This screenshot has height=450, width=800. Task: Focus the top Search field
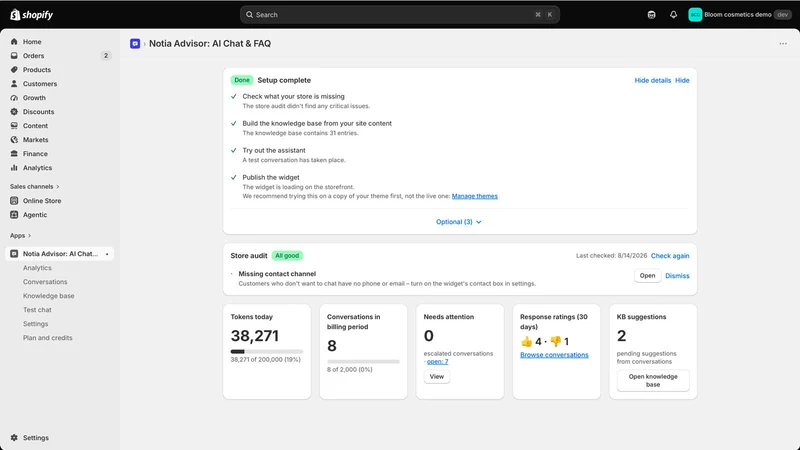click(400, 15)
